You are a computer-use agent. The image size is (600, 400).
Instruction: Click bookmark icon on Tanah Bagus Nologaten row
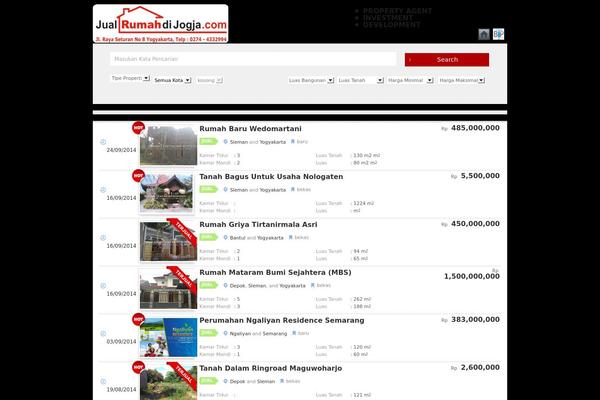[293, 189]
